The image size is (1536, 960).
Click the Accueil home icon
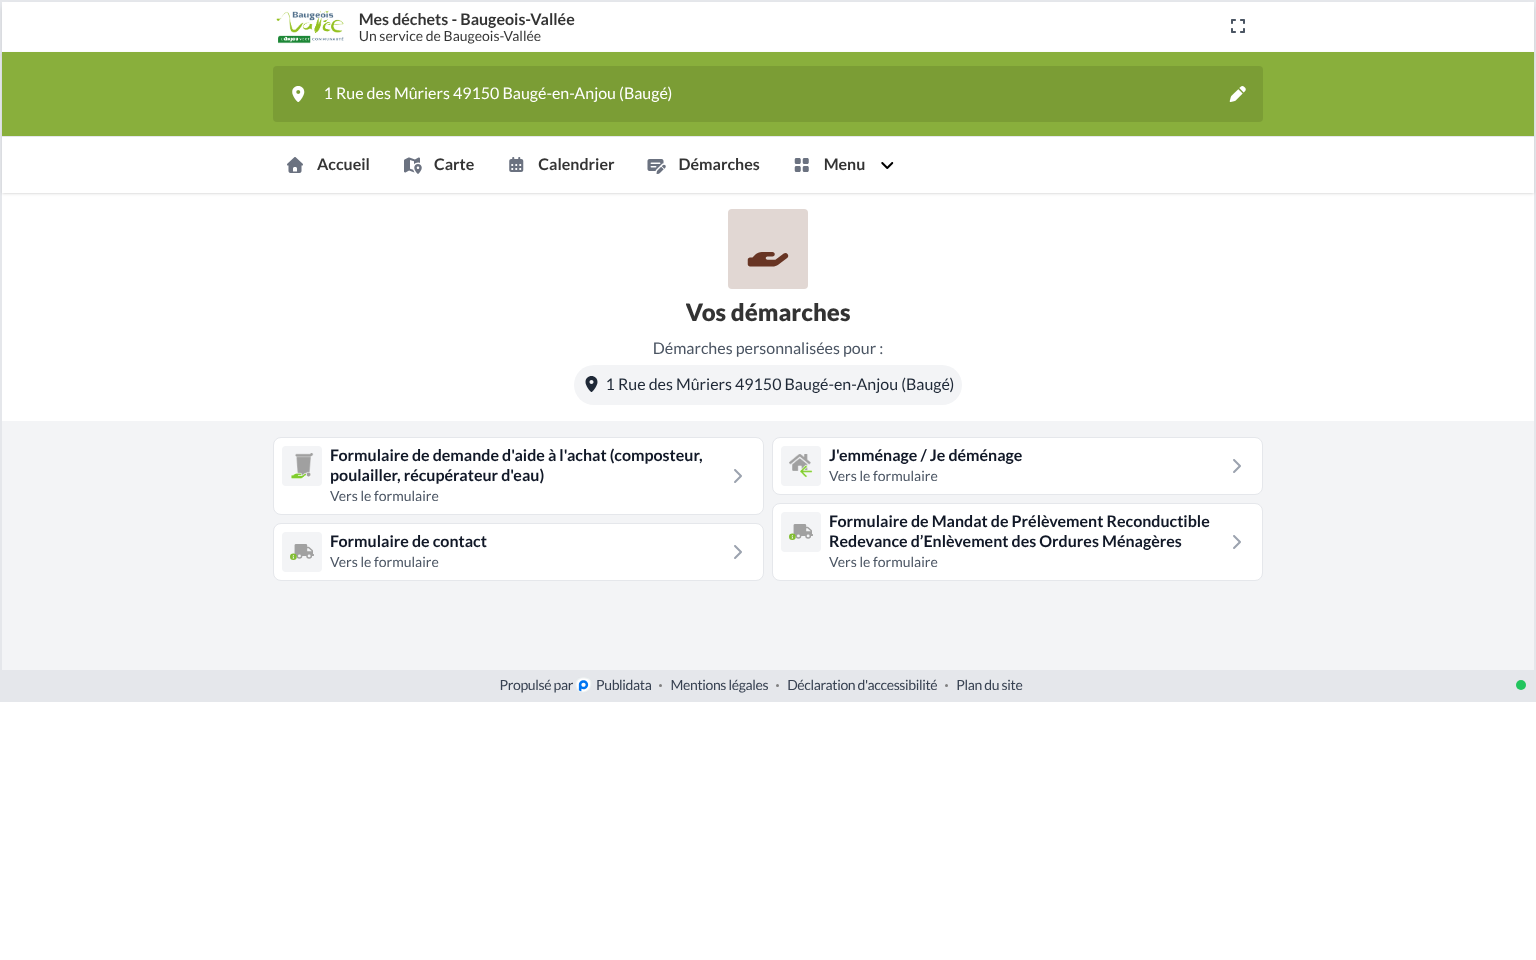[295, 165]
